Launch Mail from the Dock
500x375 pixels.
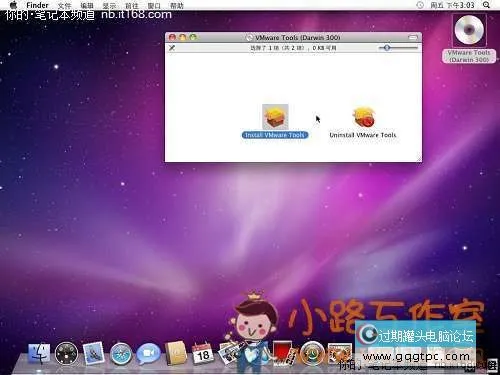pyautogui.click(x=93, y=353)
